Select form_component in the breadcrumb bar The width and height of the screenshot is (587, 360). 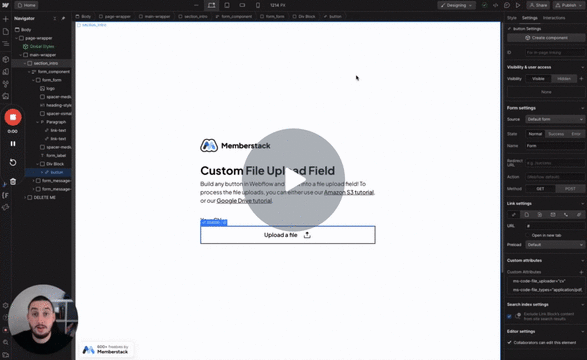[x=234, y=16]
